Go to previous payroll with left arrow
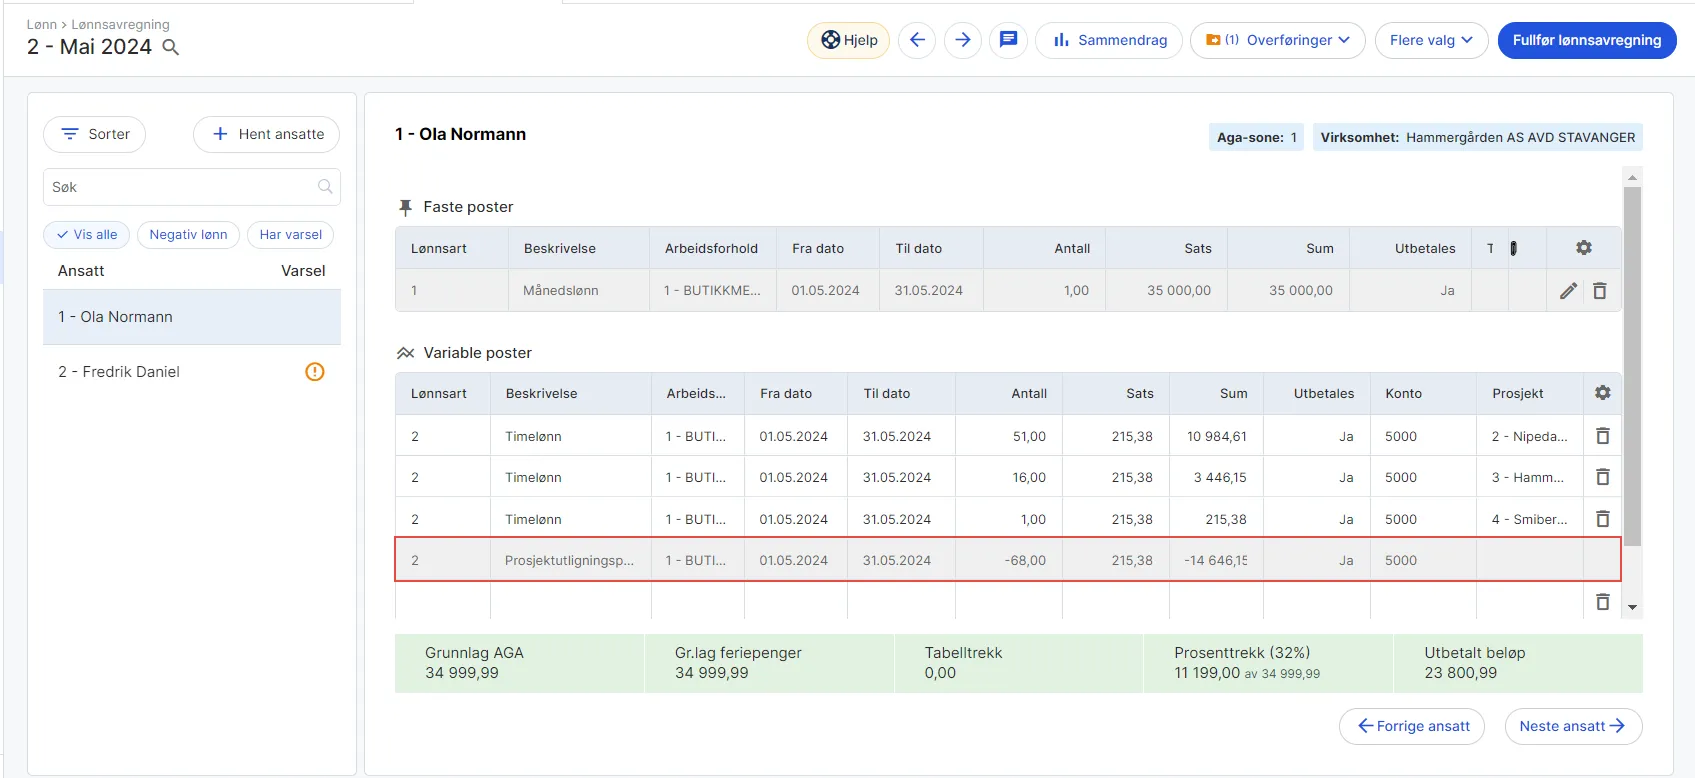1695x778 pixels. 917,40
